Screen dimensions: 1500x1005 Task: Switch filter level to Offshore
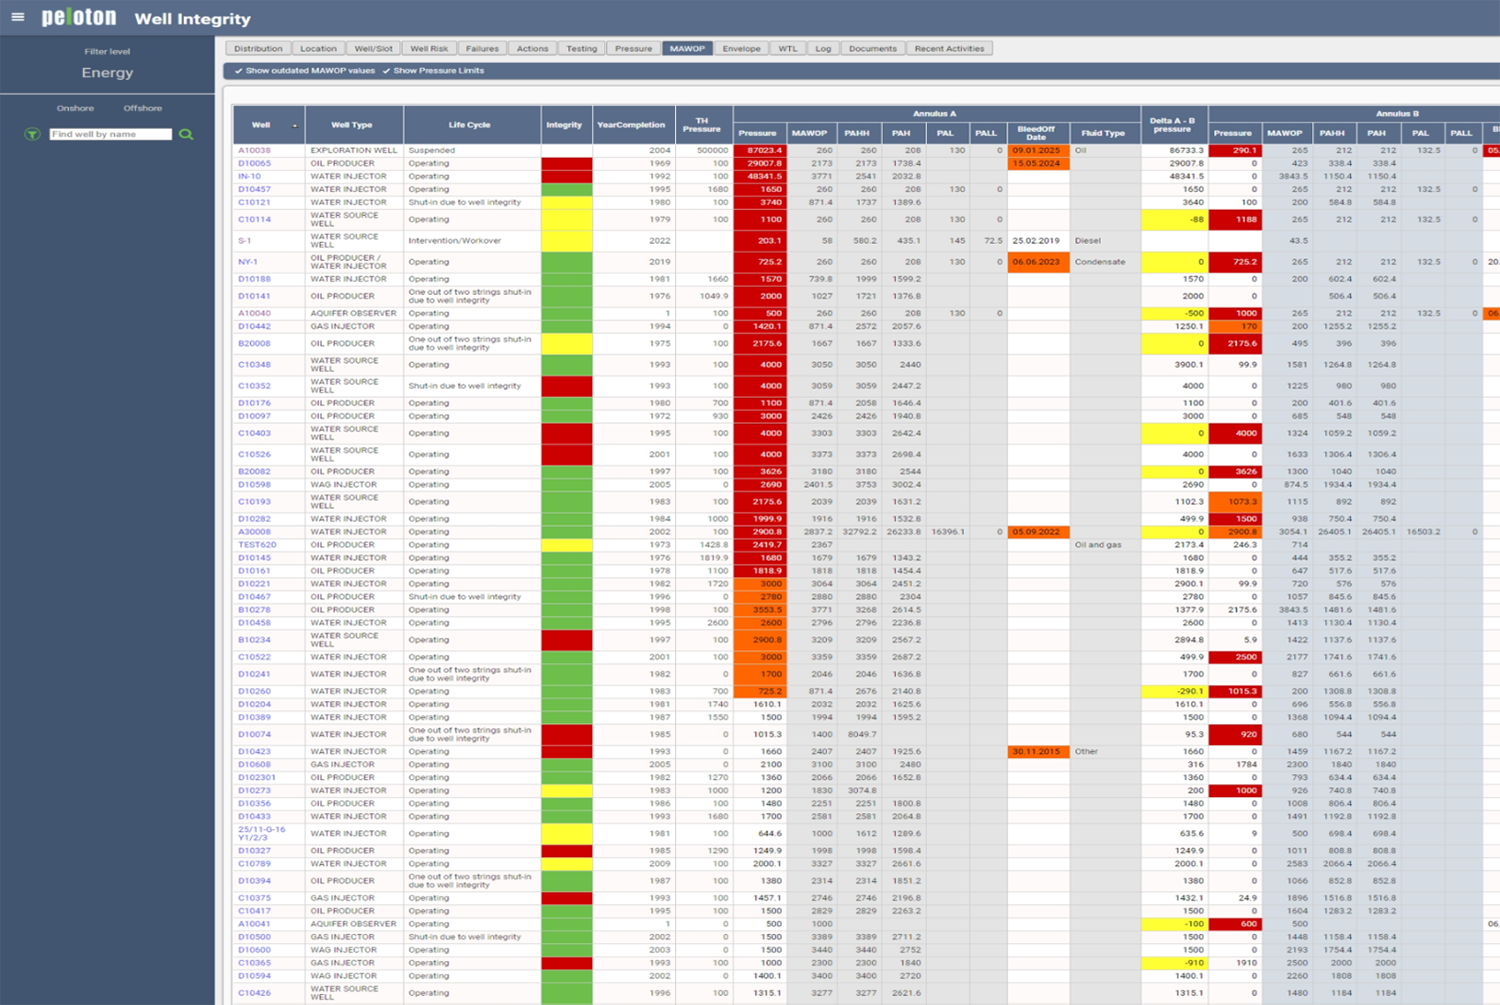[142, 108]
